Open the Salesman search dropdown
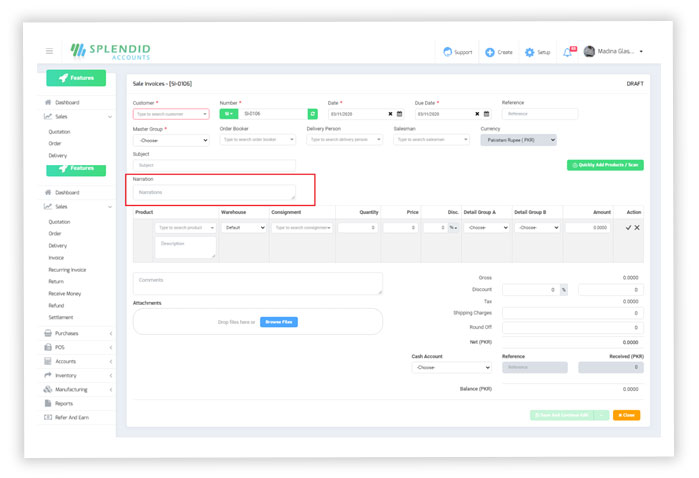Viewport: 699px width, 478px height. click(x=432, y=140)
